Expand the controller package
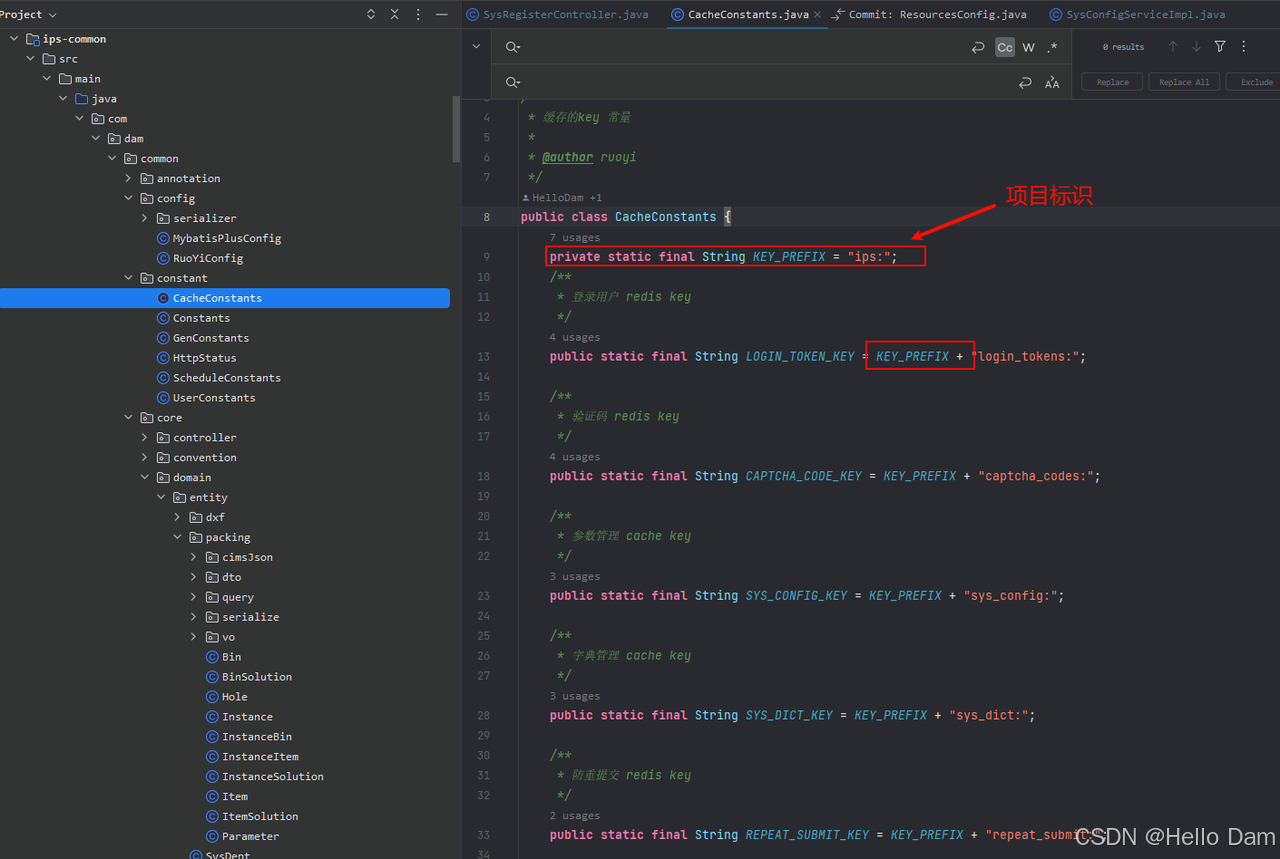Viewport: 1280px width, 859px height. (x=144, y=437)
